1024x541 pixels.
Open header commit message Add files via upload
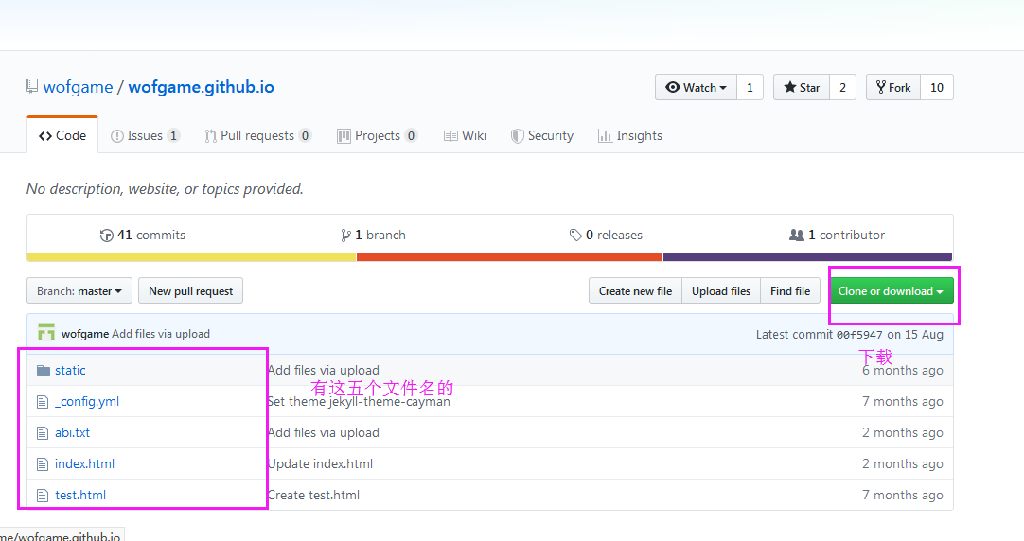pos(161,334)
